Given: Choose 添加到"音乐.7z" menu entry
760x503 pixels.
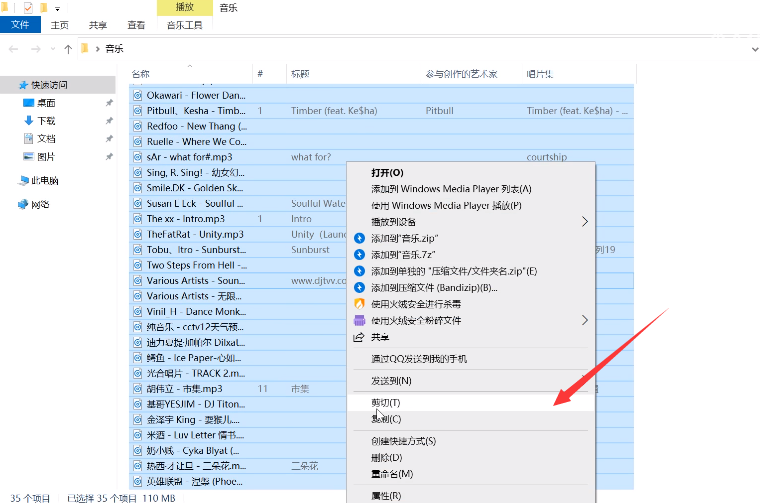Looking at the screenshot, I should click(471, 255).
